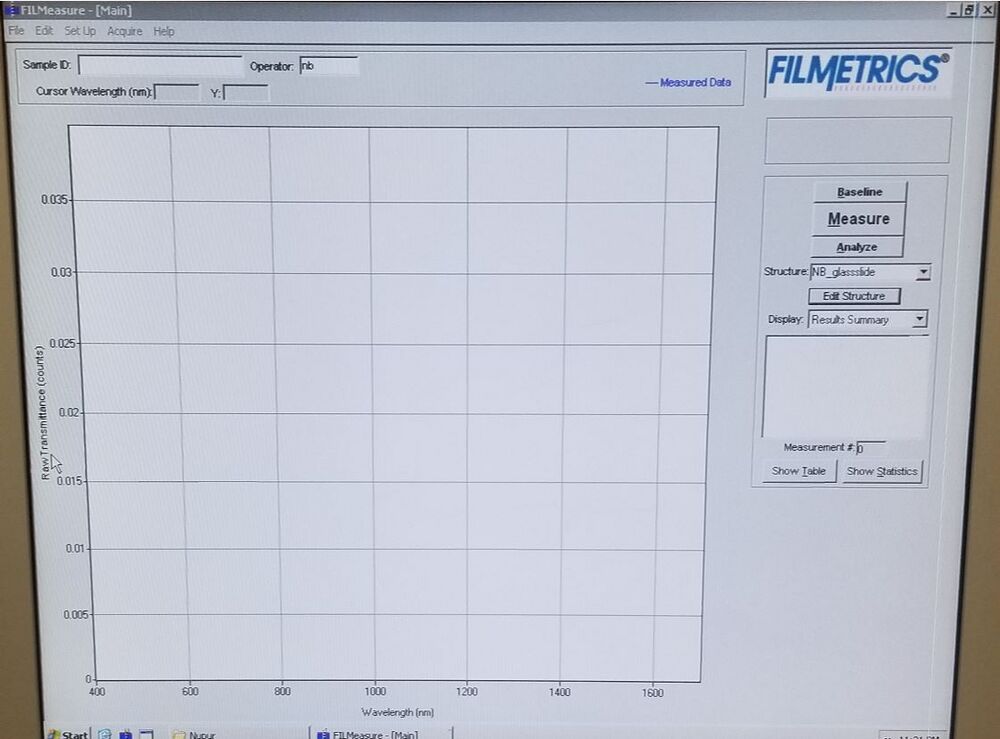Click into the Sample ID field
The height and width of the screenshot is (739, 1000).
[x=160, y=65]
